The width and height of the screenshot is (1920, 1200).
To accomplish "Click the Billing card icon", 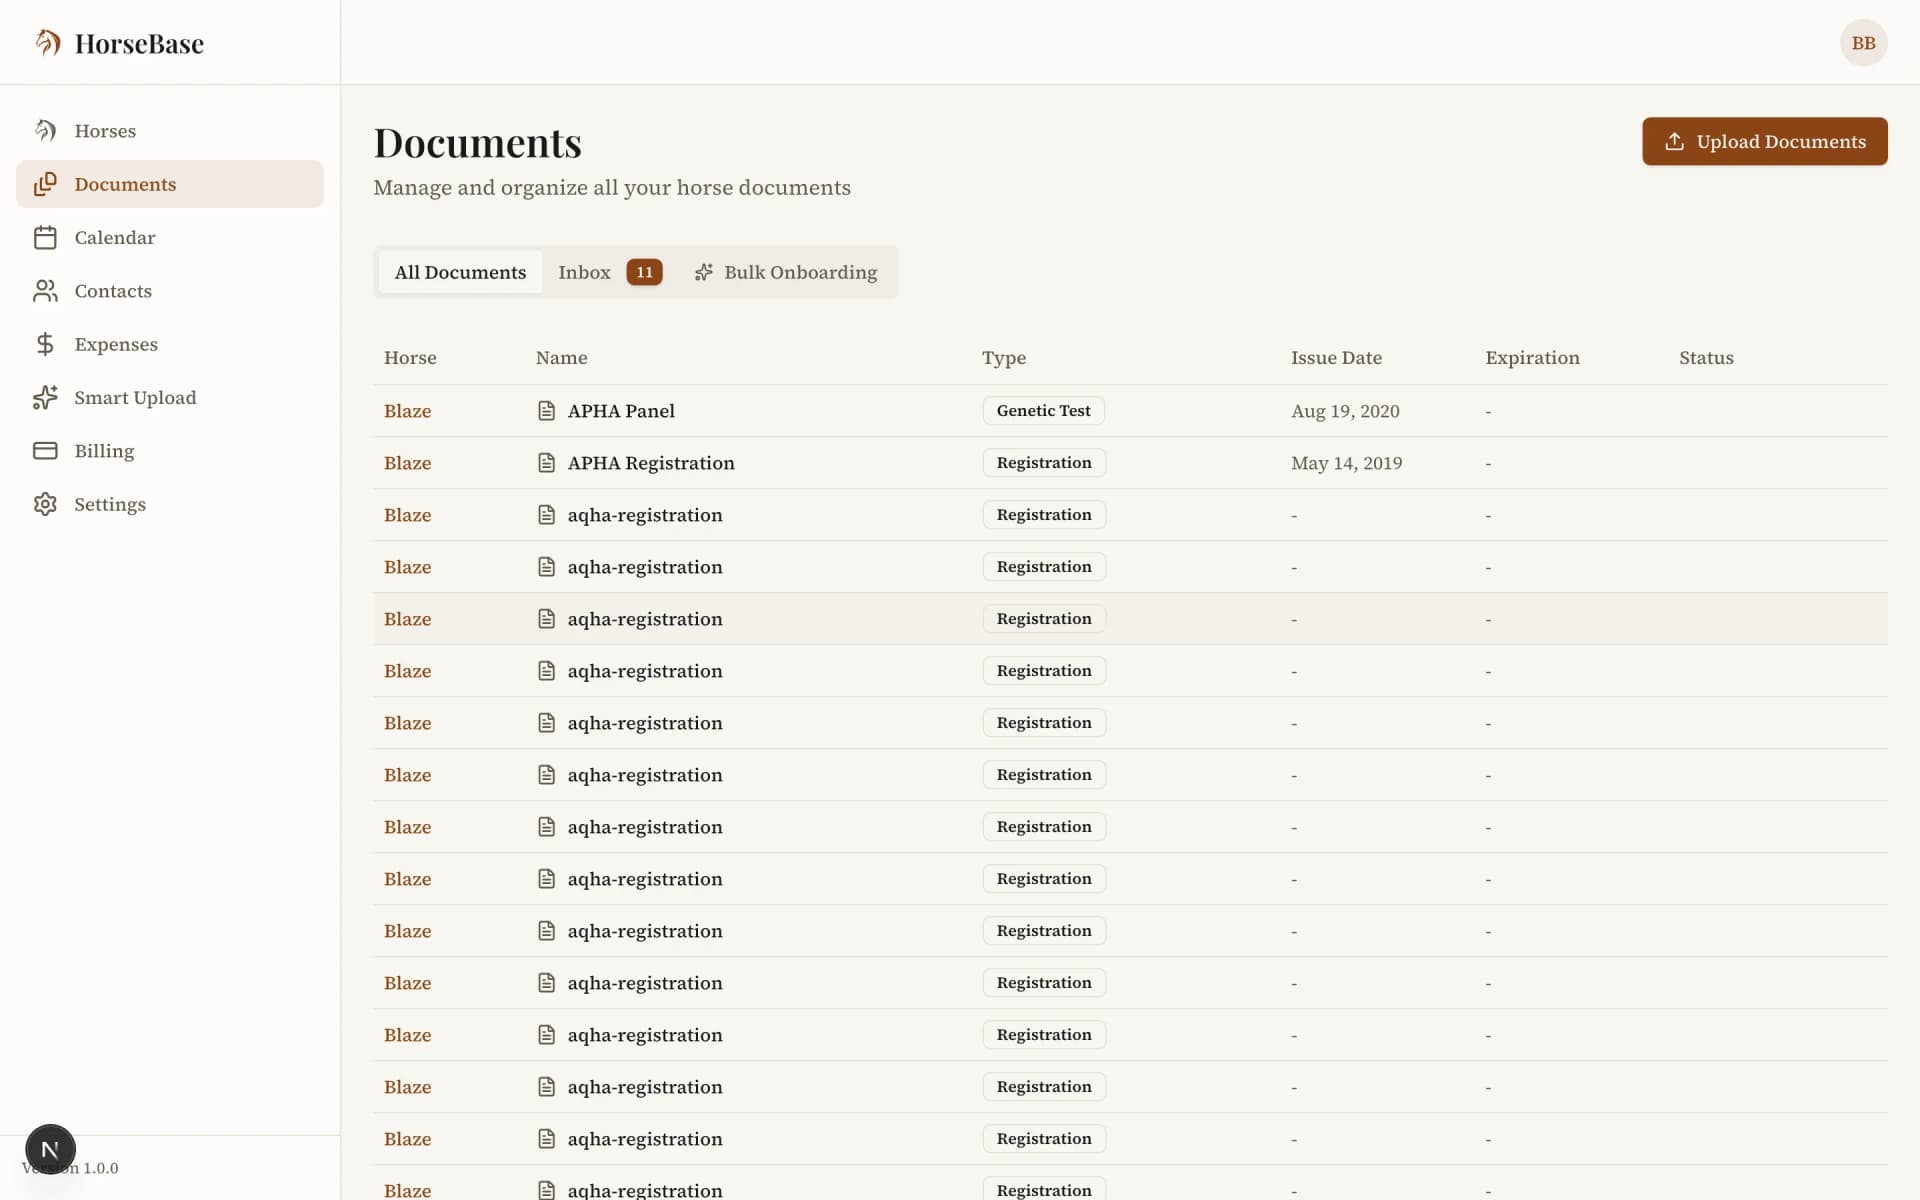I will click(45, 451).
